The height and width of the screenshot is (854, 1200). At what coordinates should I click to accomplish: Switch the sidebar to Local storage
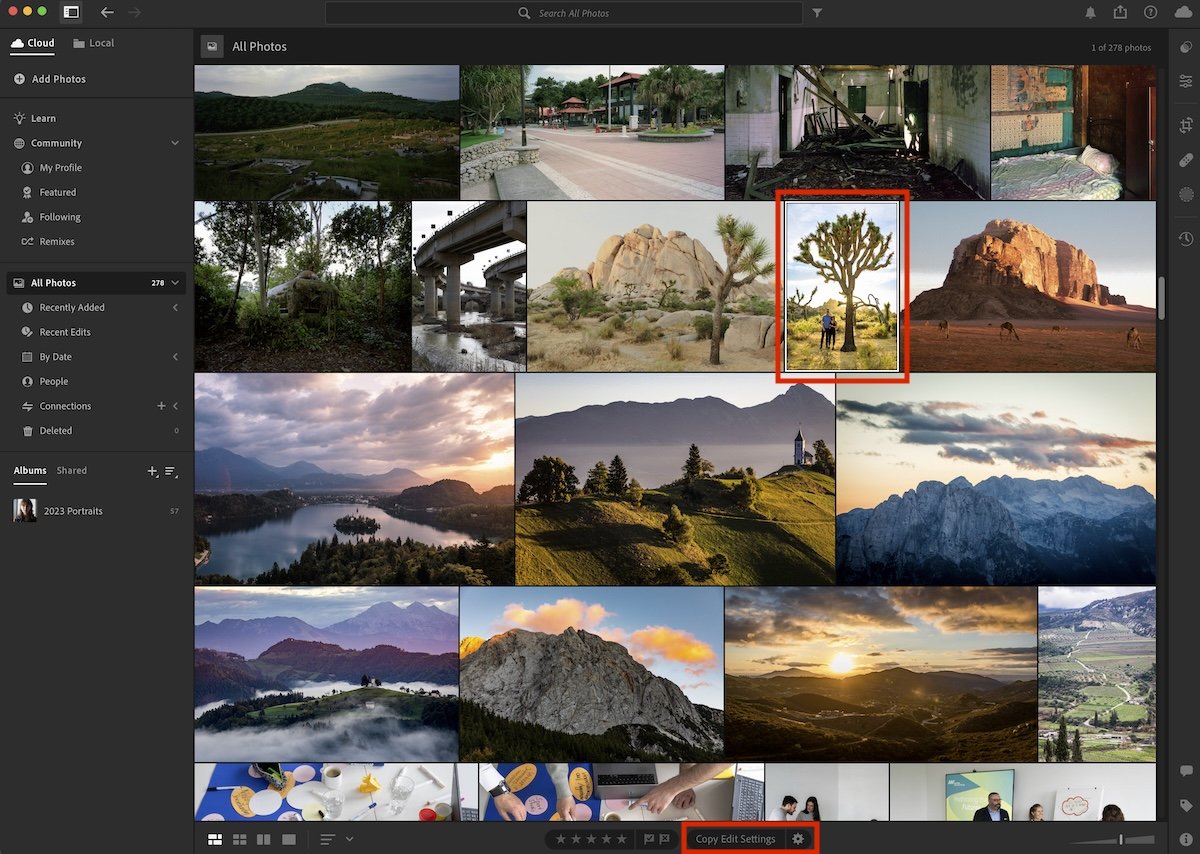click(95, 43)
